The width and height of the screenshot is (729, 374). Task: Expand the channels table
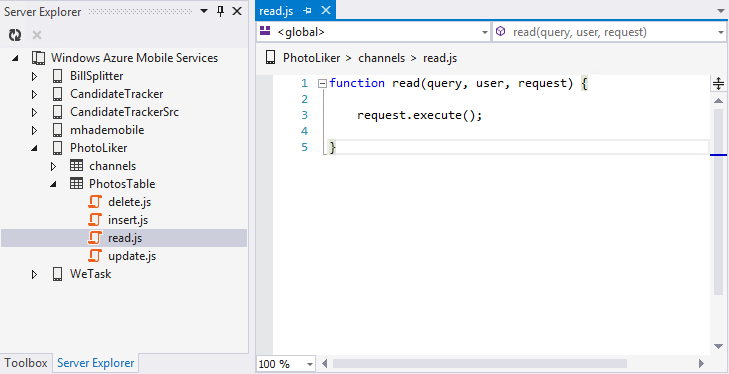click(53, 167)
